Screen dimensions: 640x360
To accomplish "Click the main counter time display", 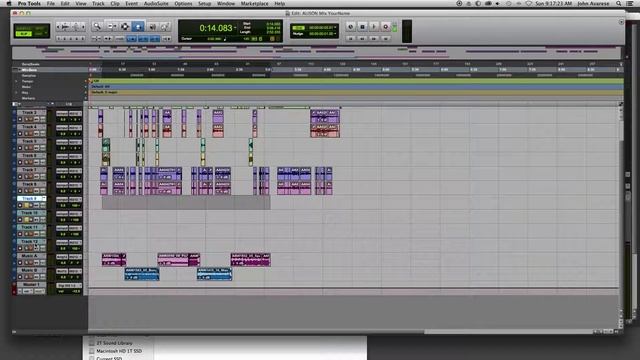I will pos(216,28).
